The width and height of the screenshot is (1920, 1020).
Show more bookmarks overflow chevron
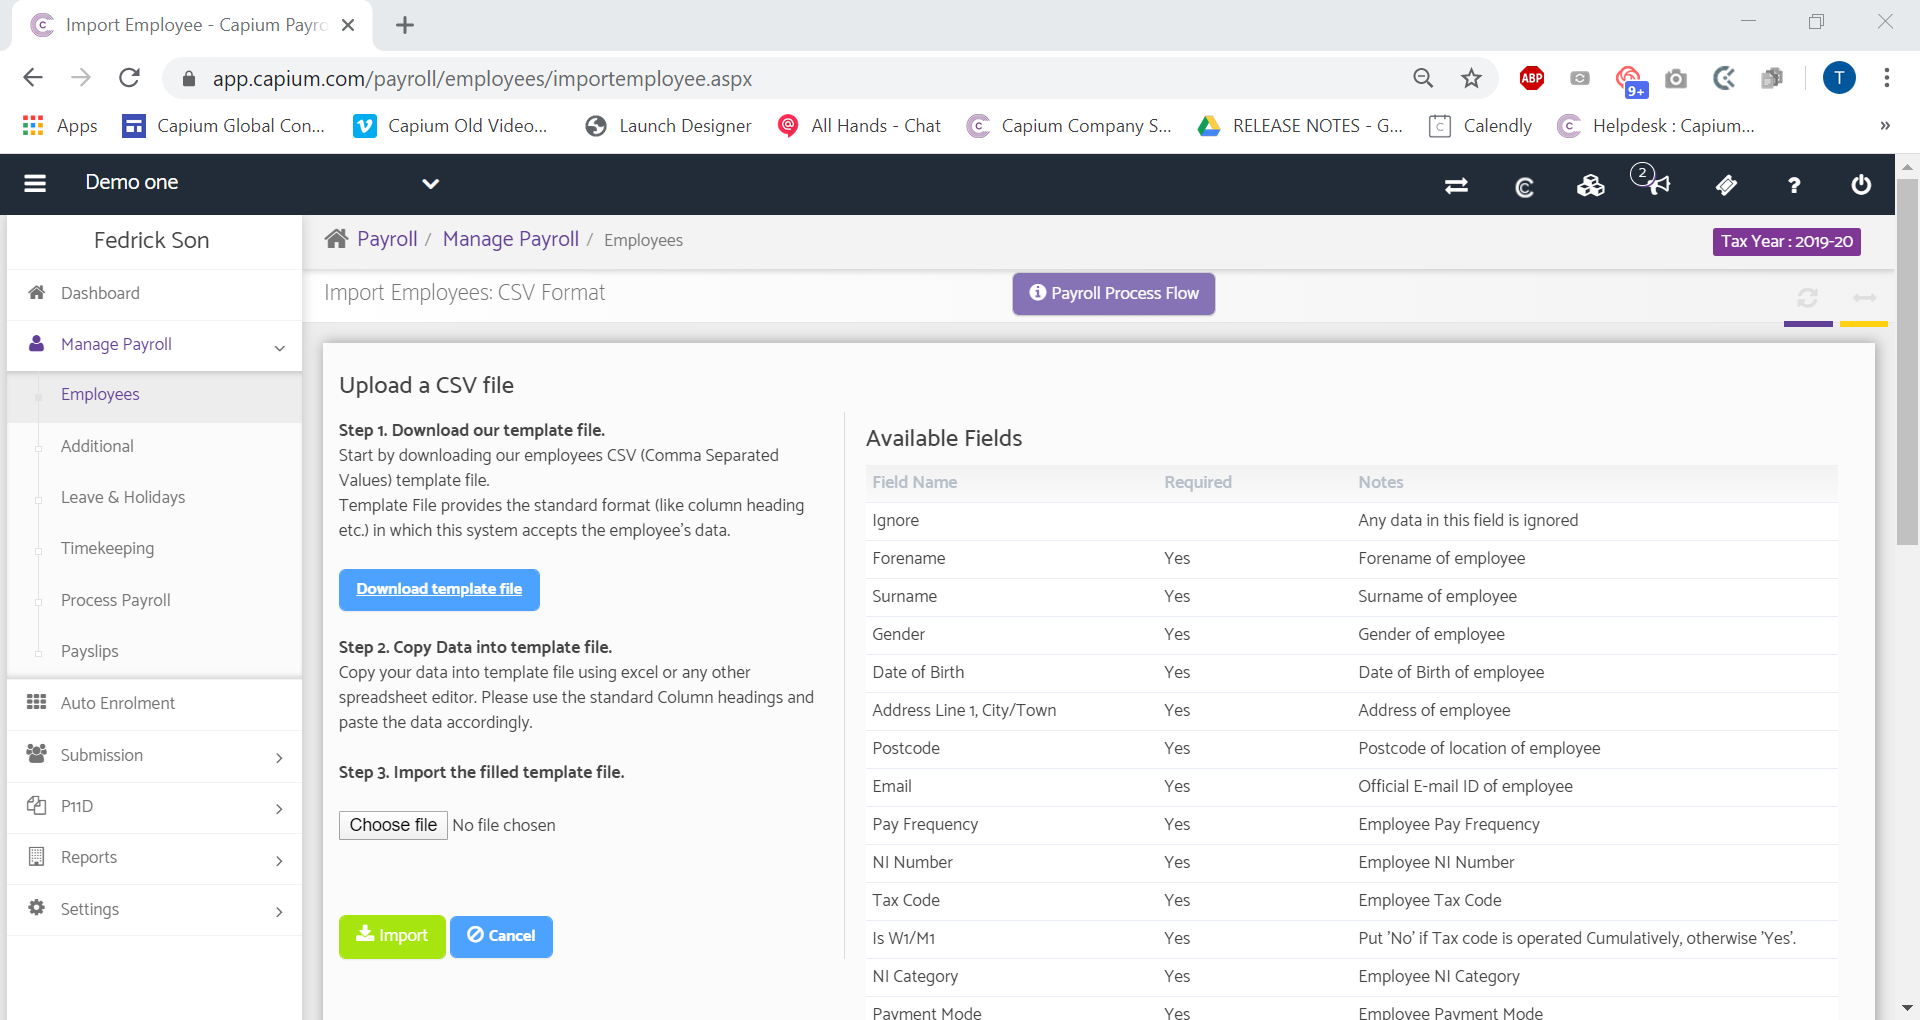(x=1885, y=126)
